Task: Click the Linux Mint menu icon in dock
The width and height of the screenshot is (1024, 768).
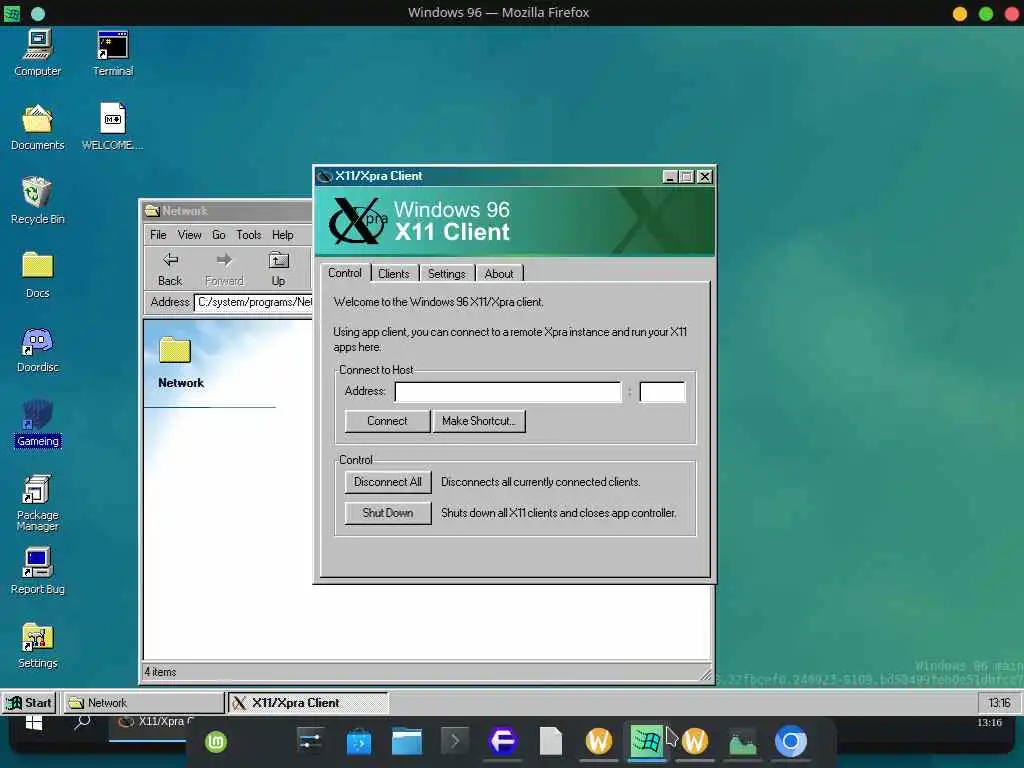Action: coord(216,742)
